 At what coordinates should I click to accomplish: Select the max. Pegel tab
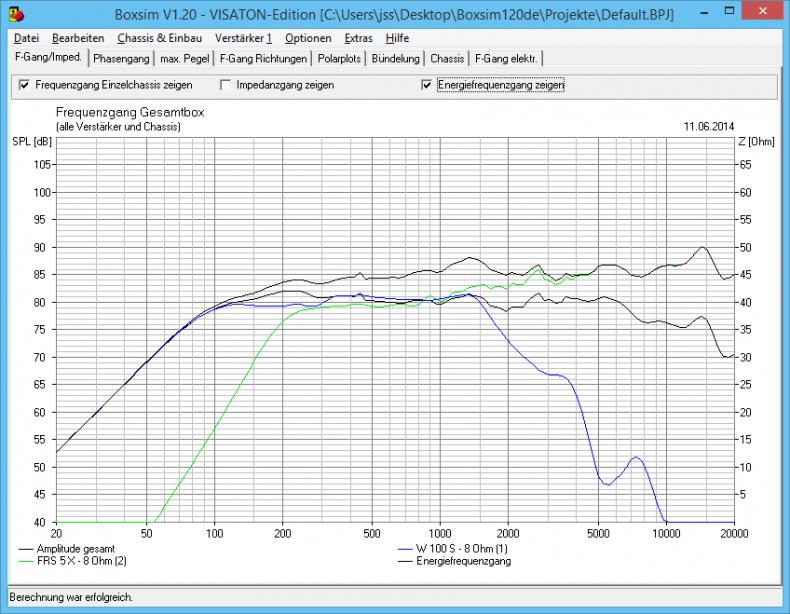coord(184,59)
